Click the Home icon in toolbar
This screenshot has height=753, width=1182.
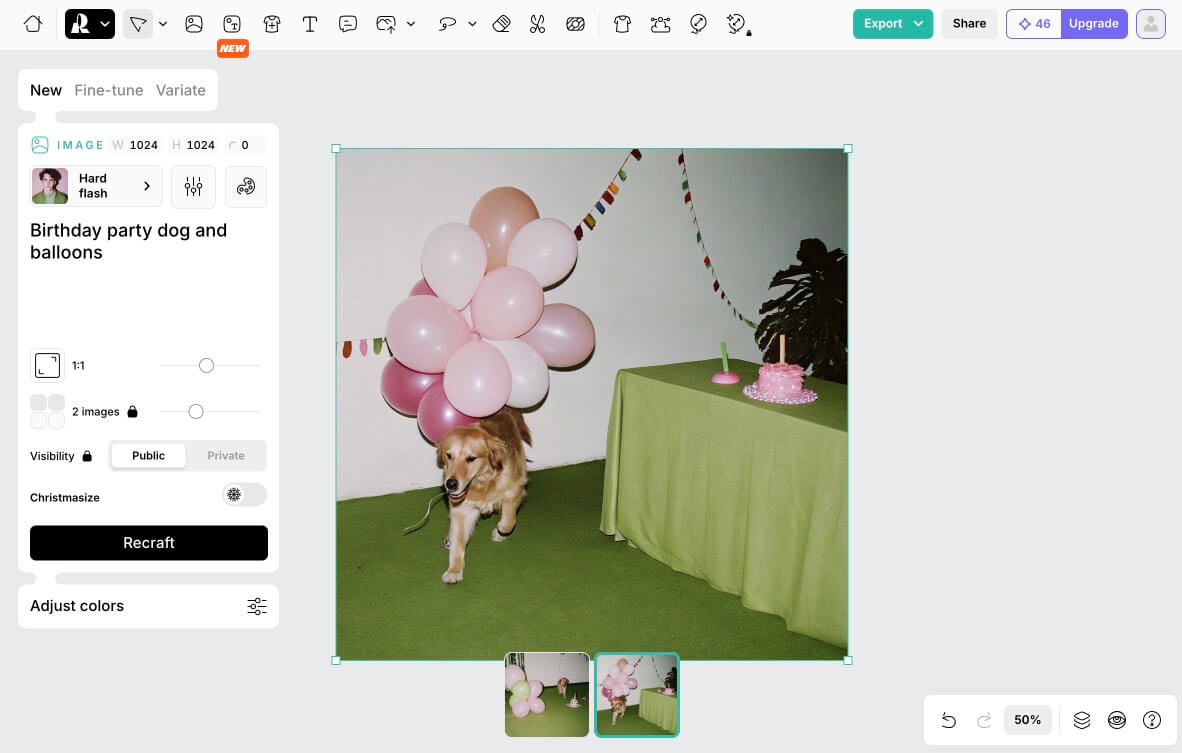(33, 24)
